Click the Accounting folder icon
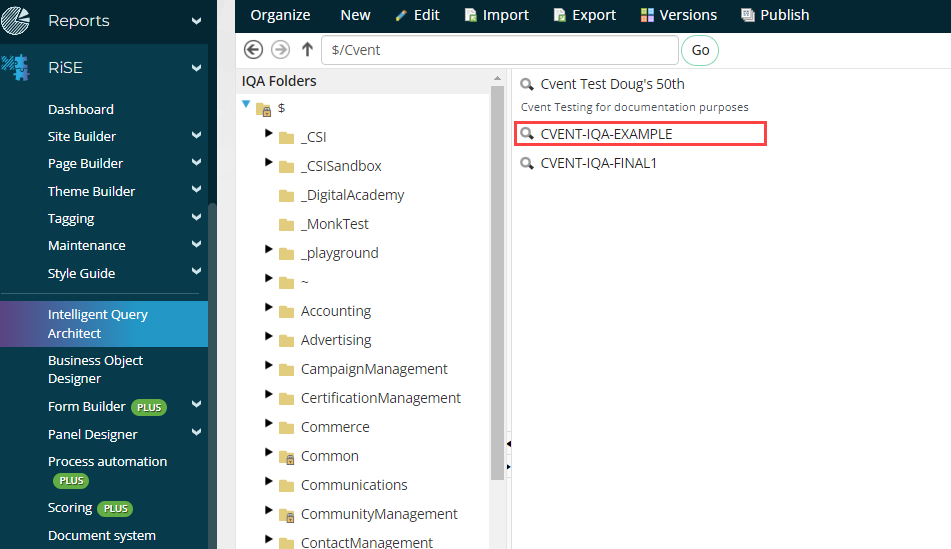 (x=286, y=311)
